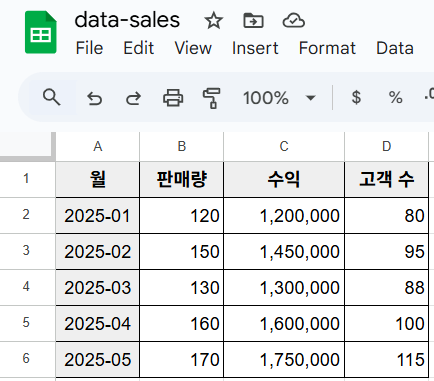The height and width of the screenshot is (381, 434).
Task: Activate the paint format roller
Action: pyautogui.click(x=211, y=98)
